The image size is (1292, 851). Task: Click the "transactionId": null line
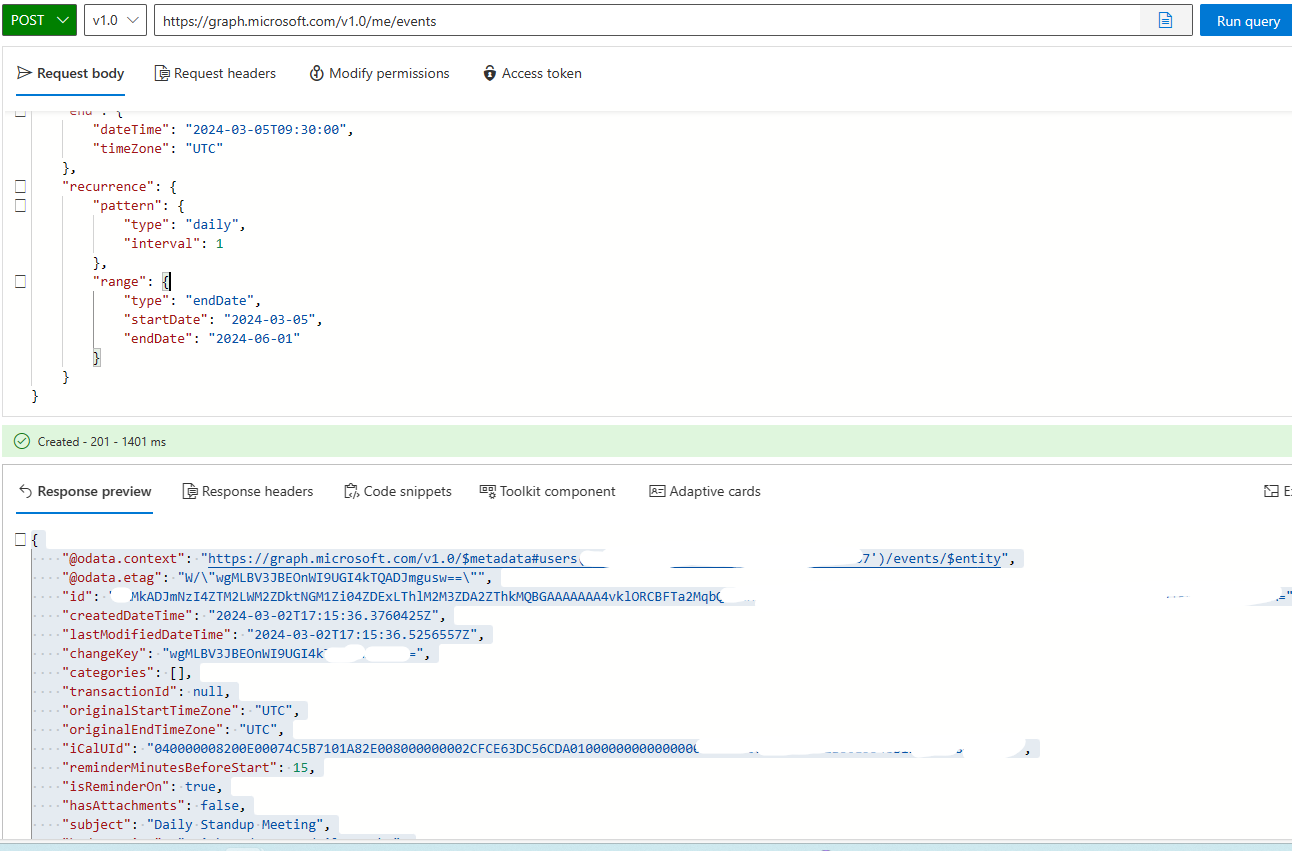pos(147,692)
